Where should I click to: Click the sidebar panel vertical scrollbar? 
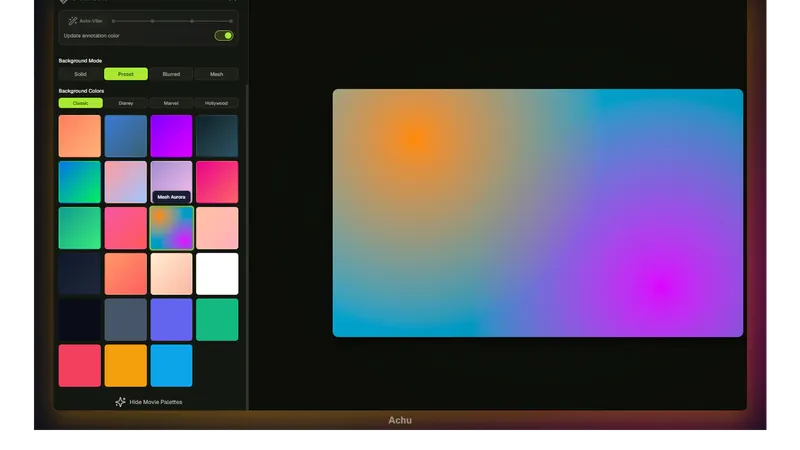click(247, 245)
